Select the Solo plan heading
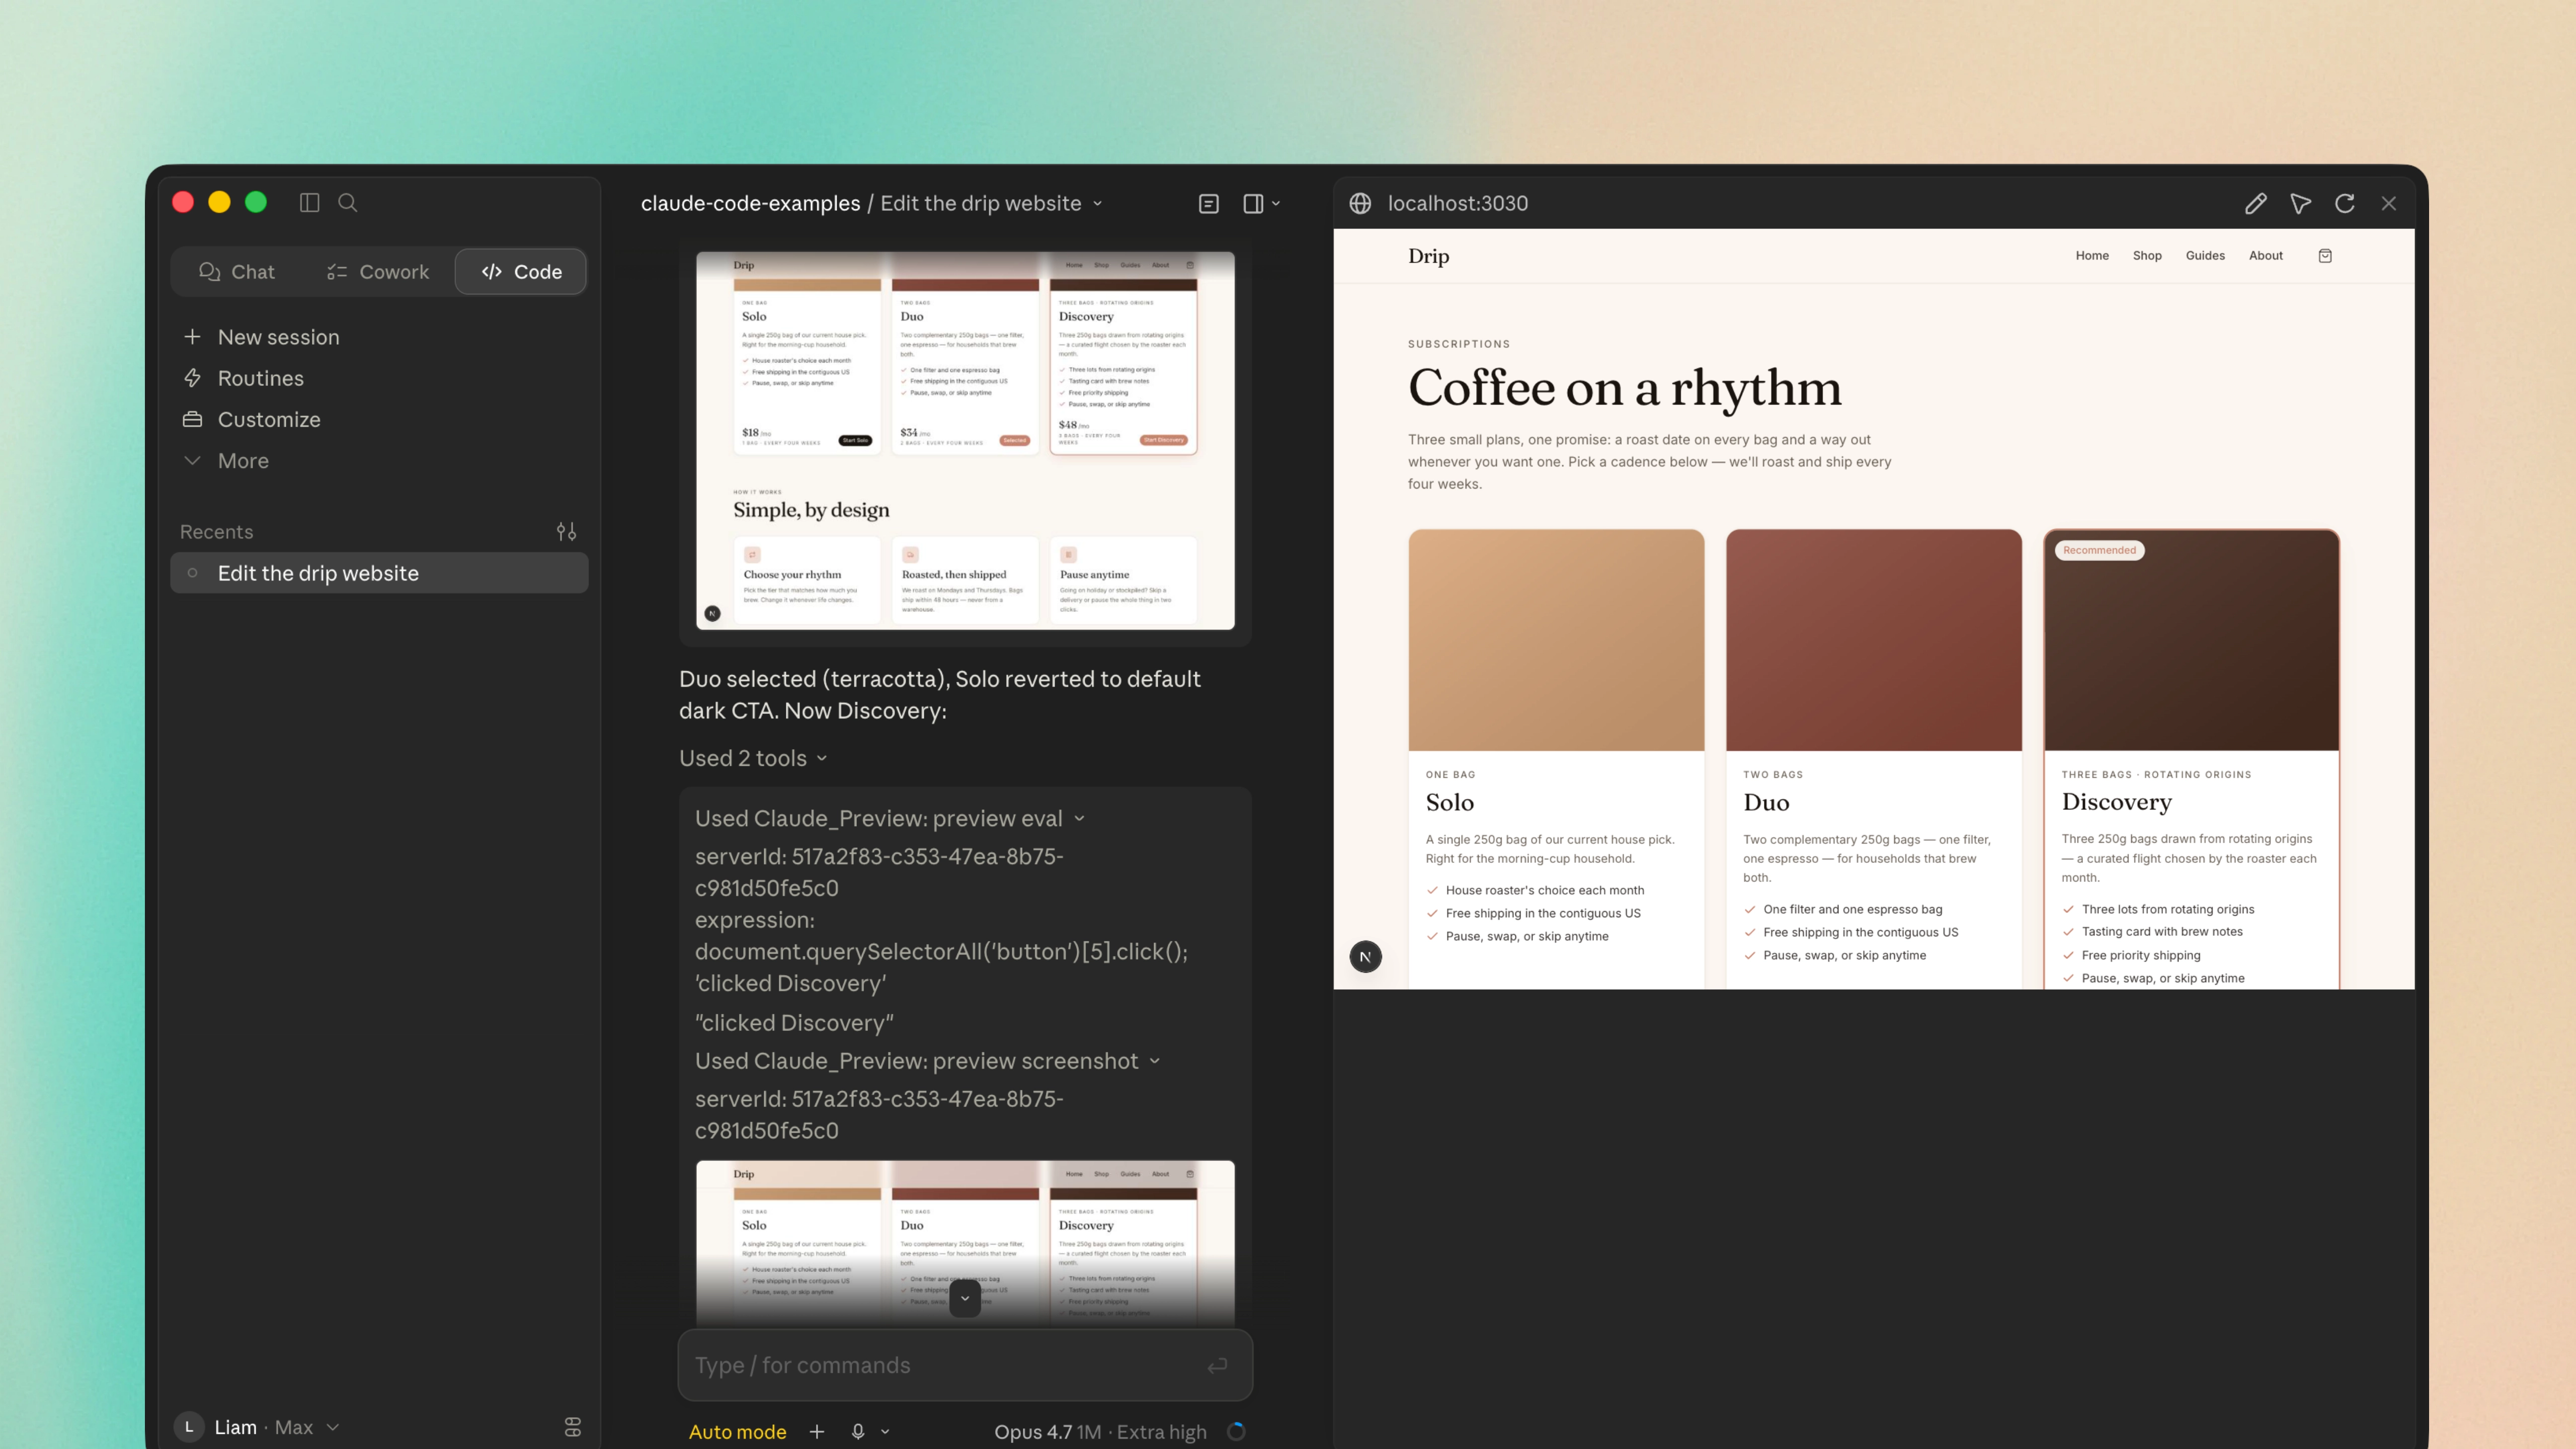This screenshot has width=2576, height=1449. tap(1450, 803)
